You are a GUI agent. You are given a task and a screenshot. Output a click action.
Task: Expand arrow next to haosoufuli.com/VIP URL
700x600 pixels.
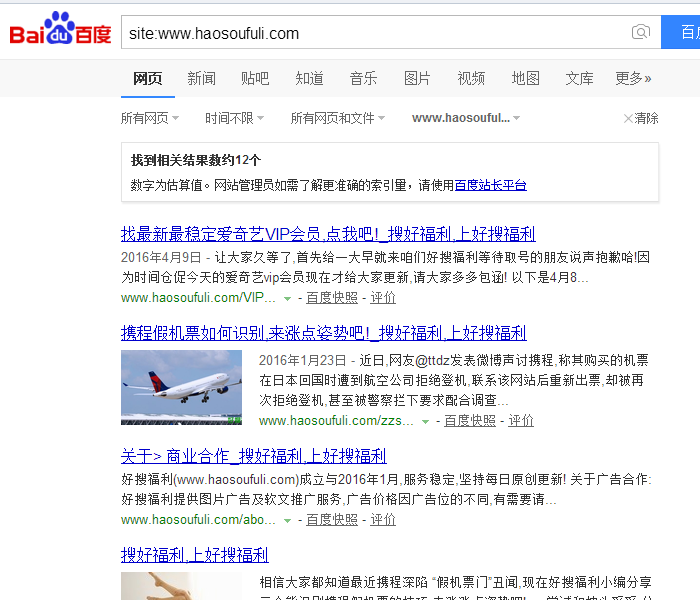pos(288,298)
